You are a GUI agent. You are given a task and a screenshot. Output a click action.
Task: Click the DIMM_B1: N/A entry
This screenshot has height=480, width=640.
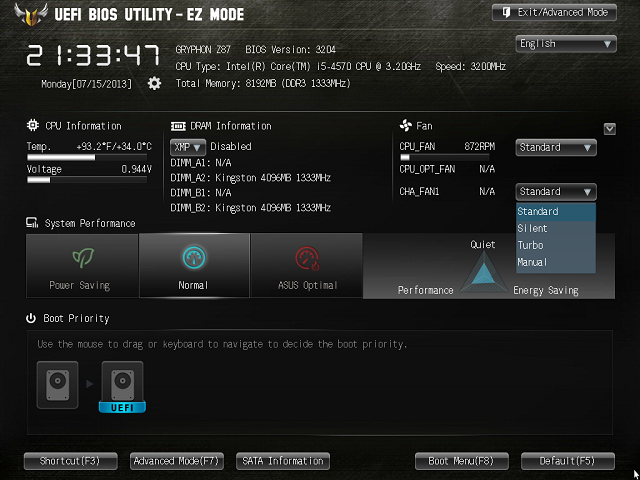pyautogui.click(x=201, y=193)
